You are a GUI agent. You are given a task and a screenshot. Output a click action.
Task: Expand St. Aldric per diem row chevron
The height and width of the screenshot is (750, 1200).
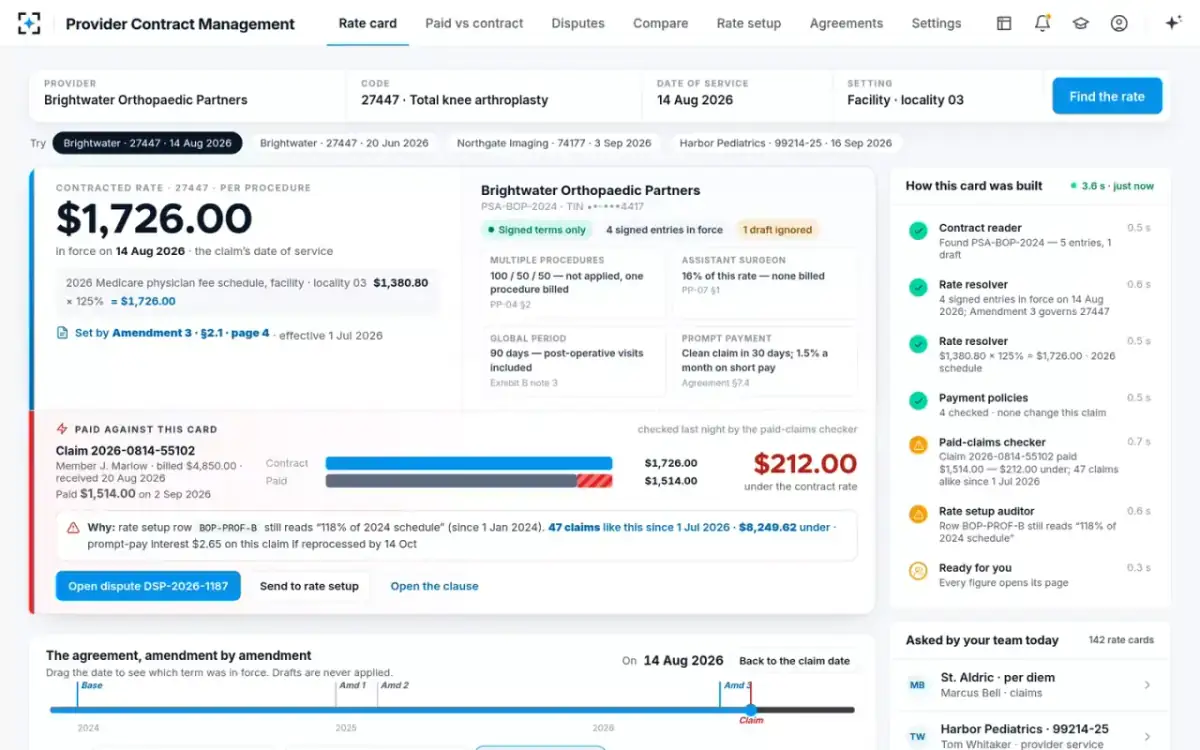1147,685
